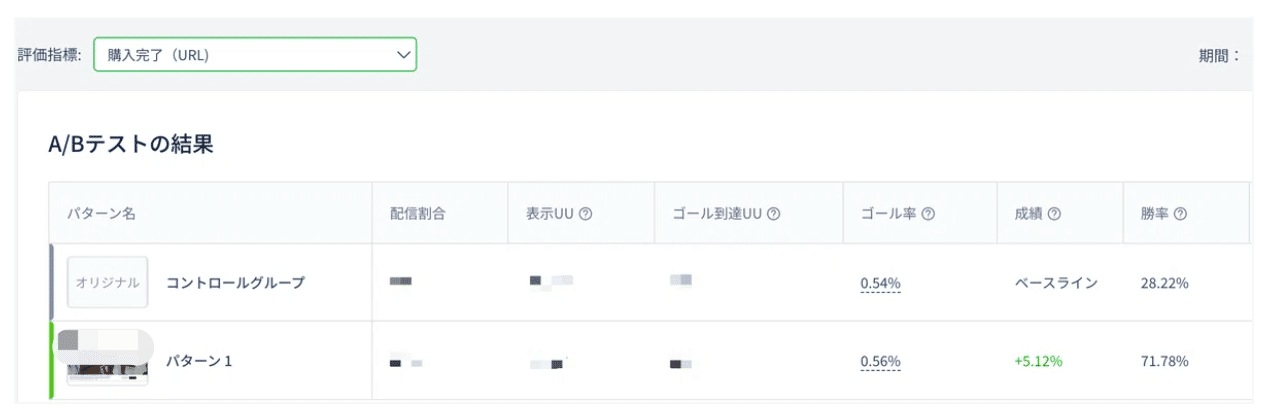Click the オリジナル thumbnail
The image size is (1272, 414).
coord(108,283)
